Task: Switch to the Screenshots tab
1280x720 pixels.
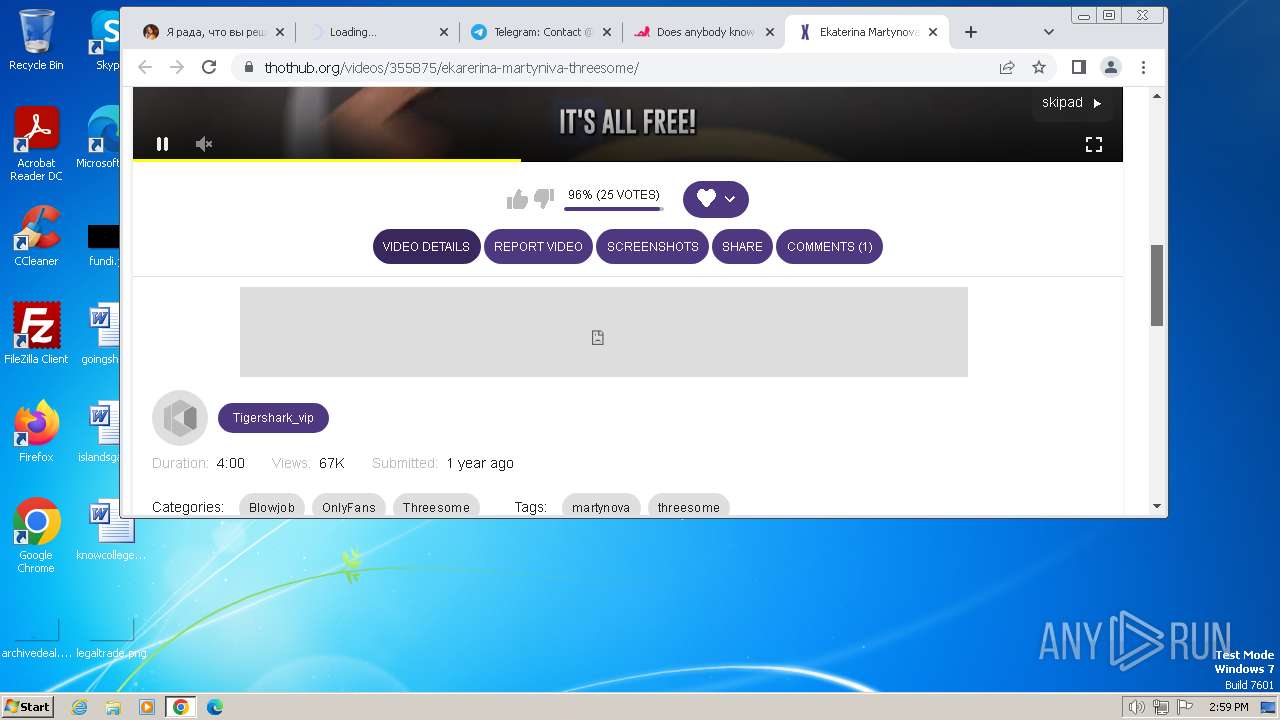Action: point(653,247)
